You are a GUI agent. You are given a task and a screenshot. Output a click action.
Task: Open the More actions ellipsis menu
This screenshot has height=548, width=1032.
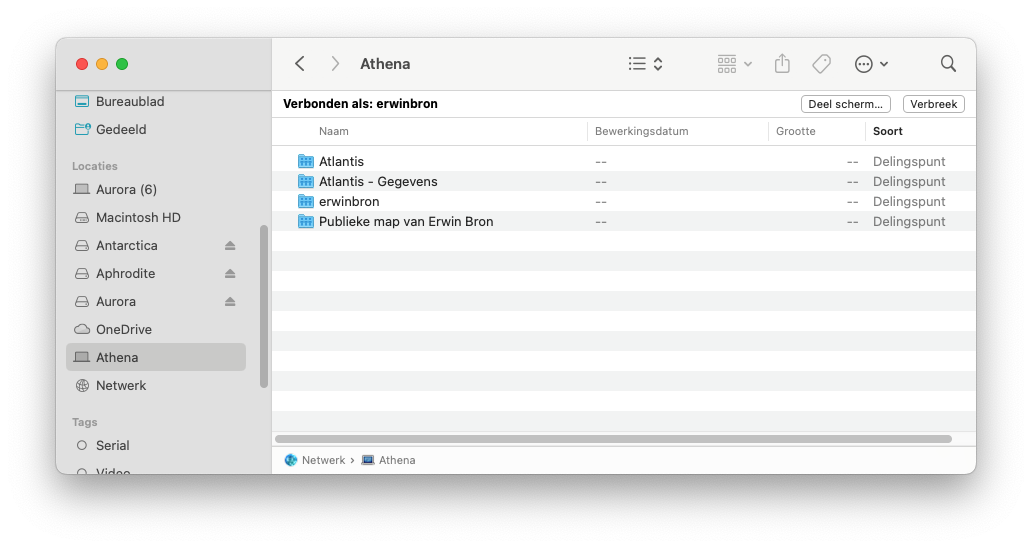(x=871, y=64)
